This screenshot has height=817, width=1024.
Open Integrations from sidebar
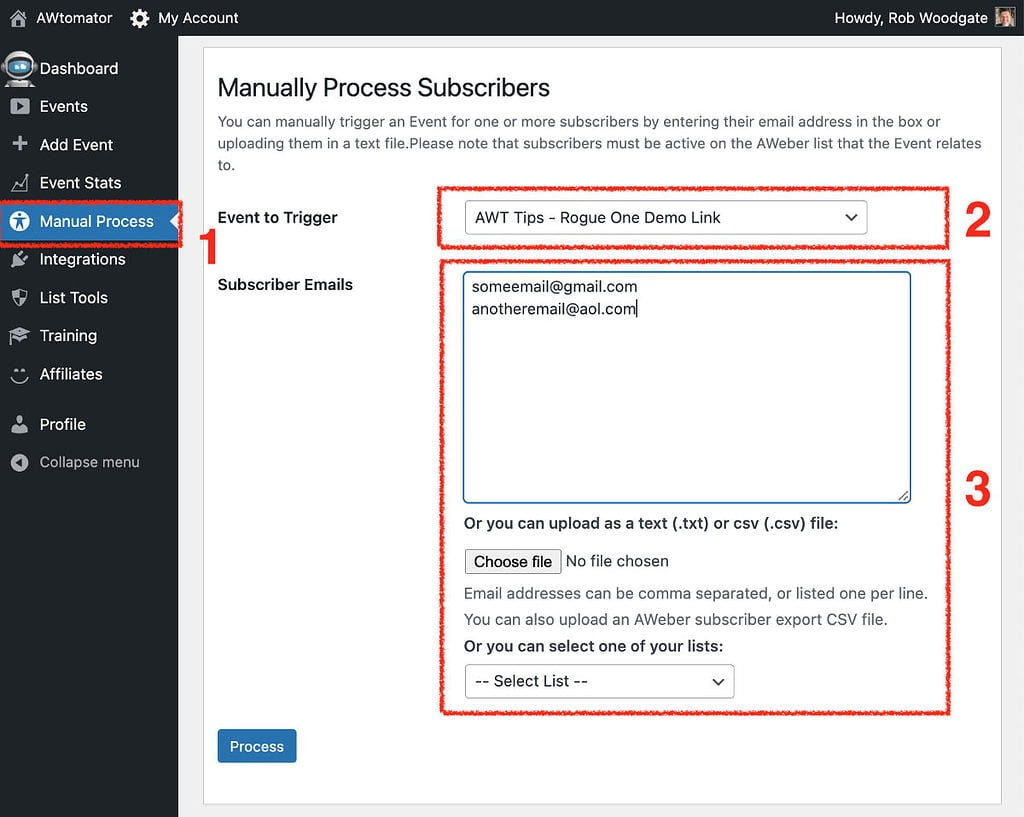point(82,259)
